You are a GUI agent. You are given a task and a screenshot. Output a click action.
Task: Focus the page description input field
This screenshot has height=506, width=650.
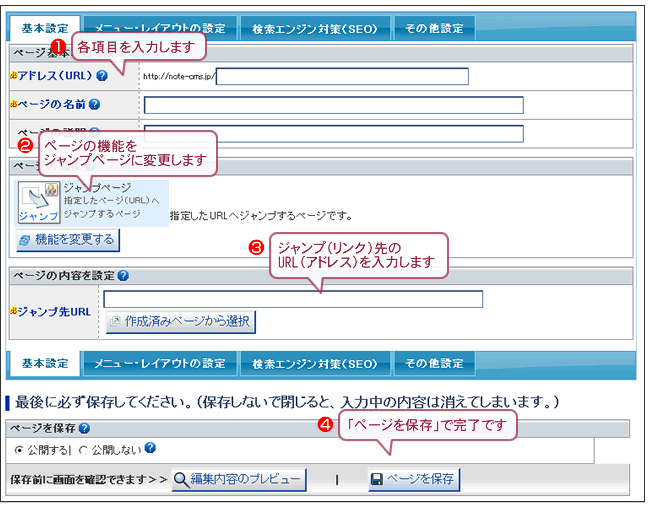click(334, 133)
